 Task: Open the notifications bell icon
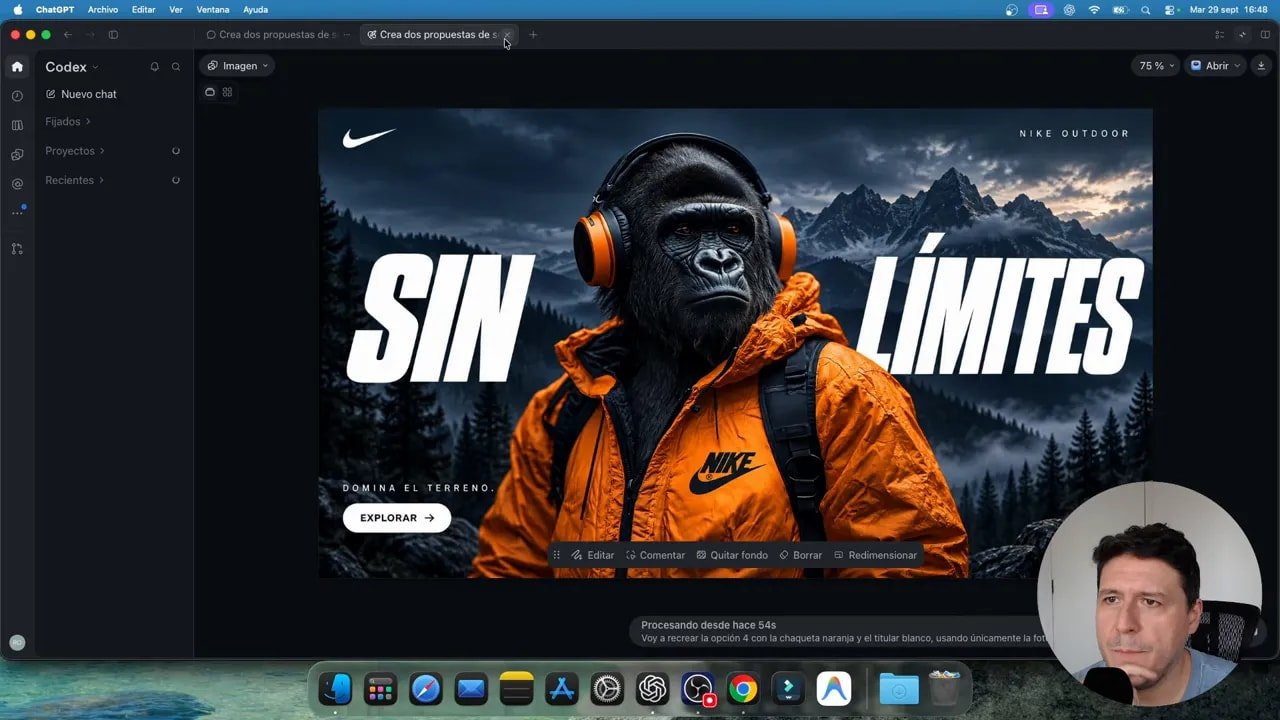[155, 67]
